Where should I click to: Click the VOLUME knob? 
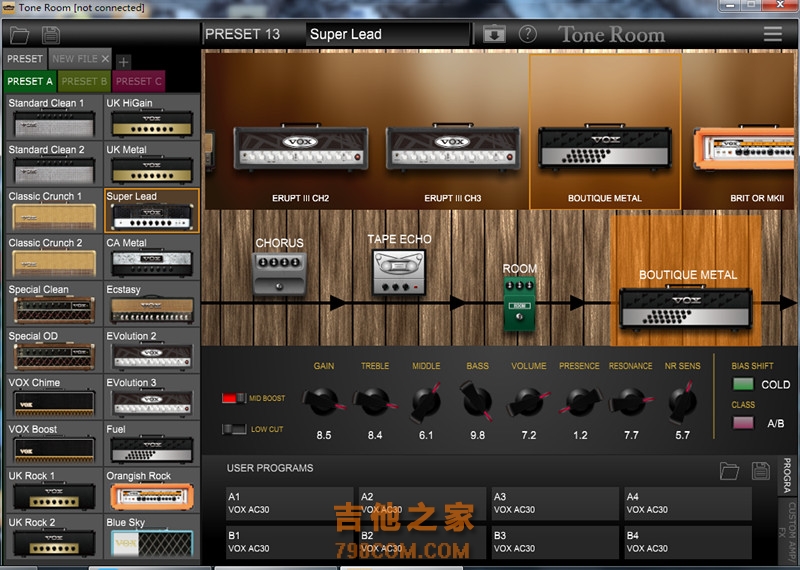[x=529, y=402]
